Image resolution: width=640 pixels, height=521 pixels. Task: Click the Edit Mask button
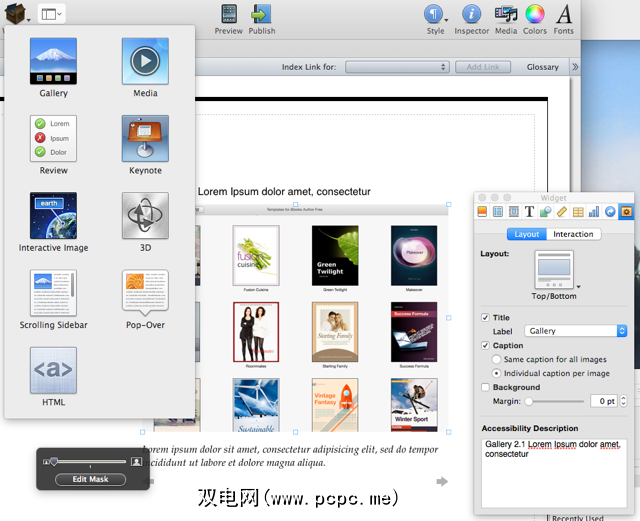[91, 479]
